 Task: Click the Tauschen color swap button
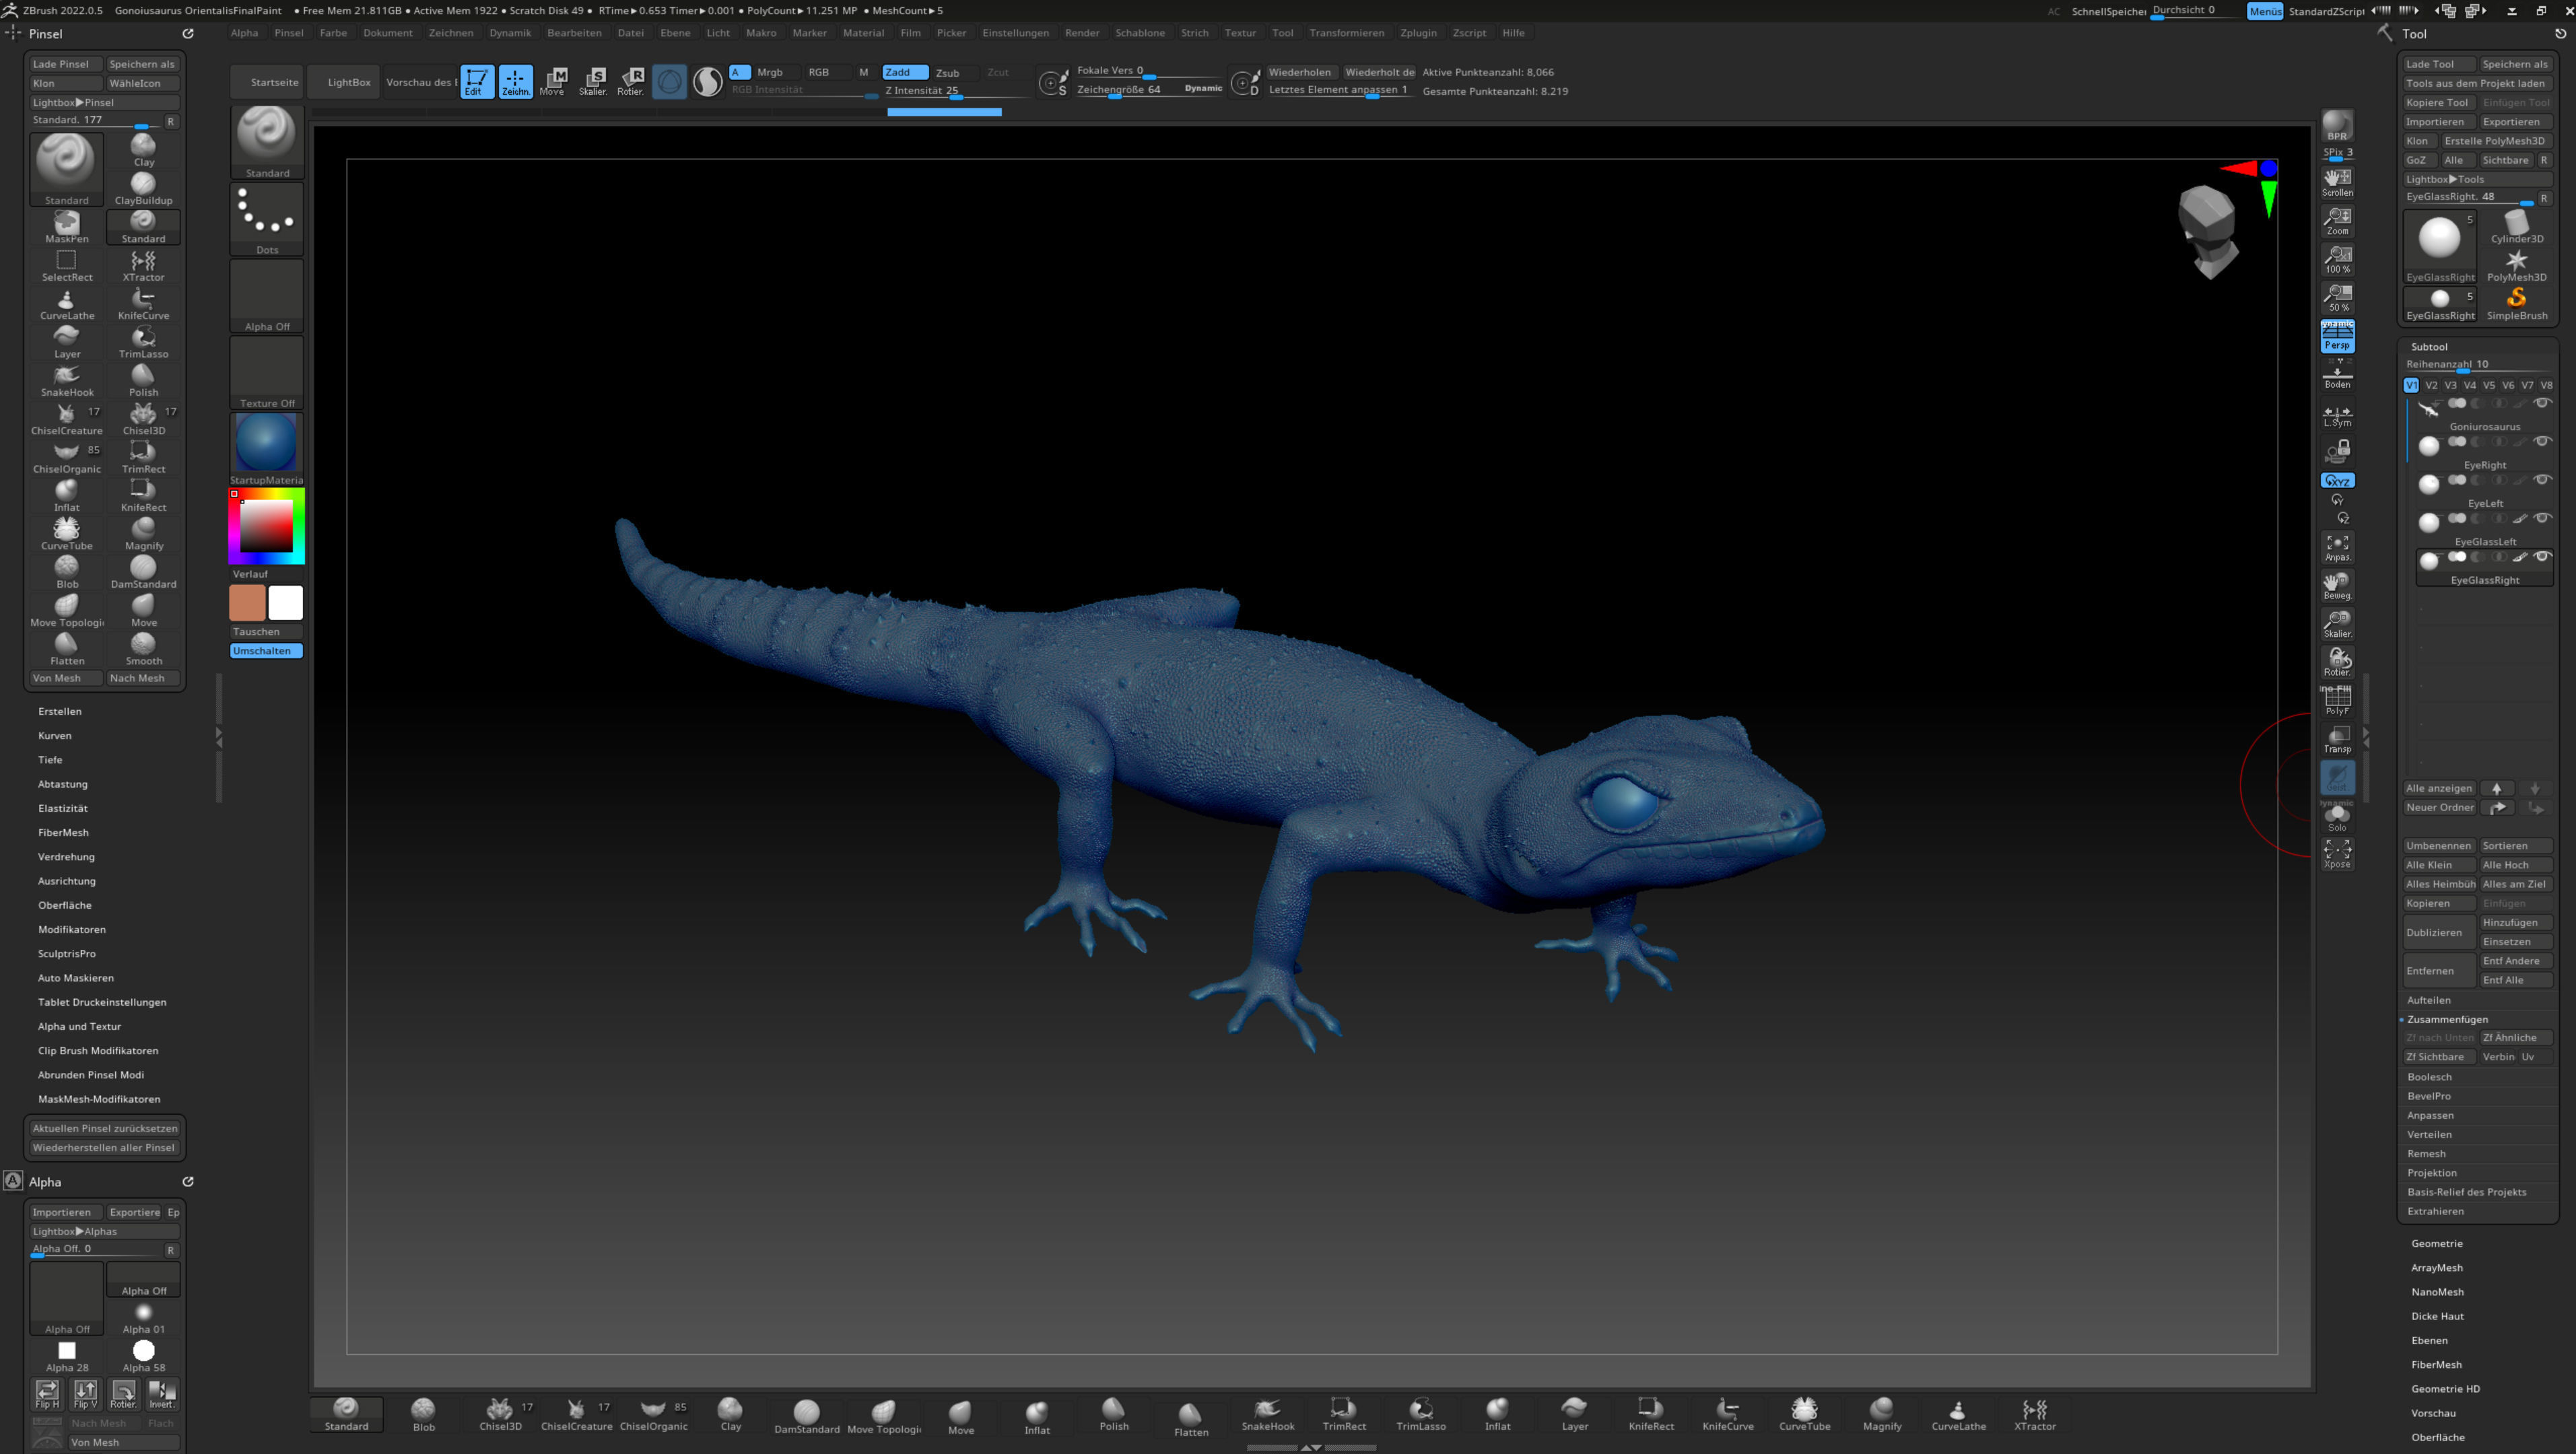[266, 631]
